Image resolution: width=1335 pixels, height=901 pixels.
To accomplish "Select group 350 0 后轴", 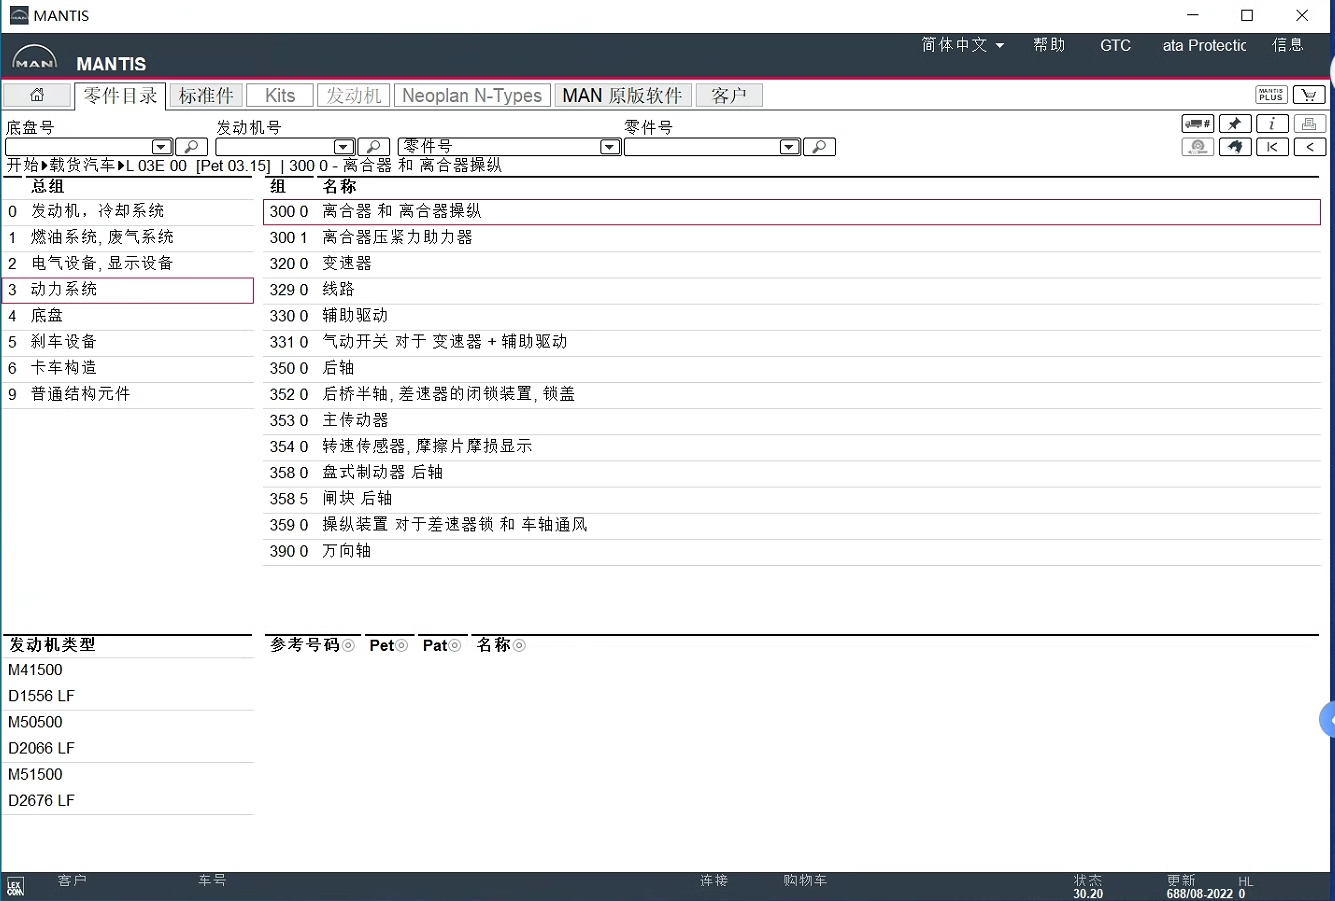I will 792,368.
